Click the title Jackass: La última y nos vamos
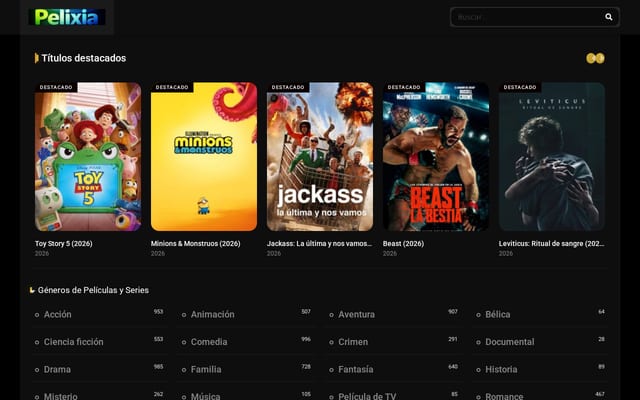Viewport: 640px width, 400px height. [x=320, y=244]
